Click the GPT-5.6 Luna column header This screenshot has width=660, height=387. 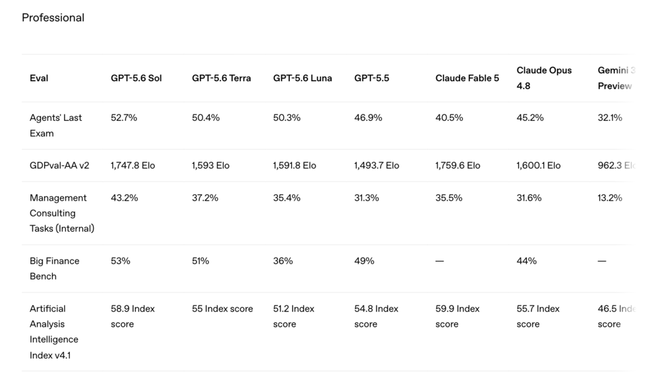click(x=302, y=78)
